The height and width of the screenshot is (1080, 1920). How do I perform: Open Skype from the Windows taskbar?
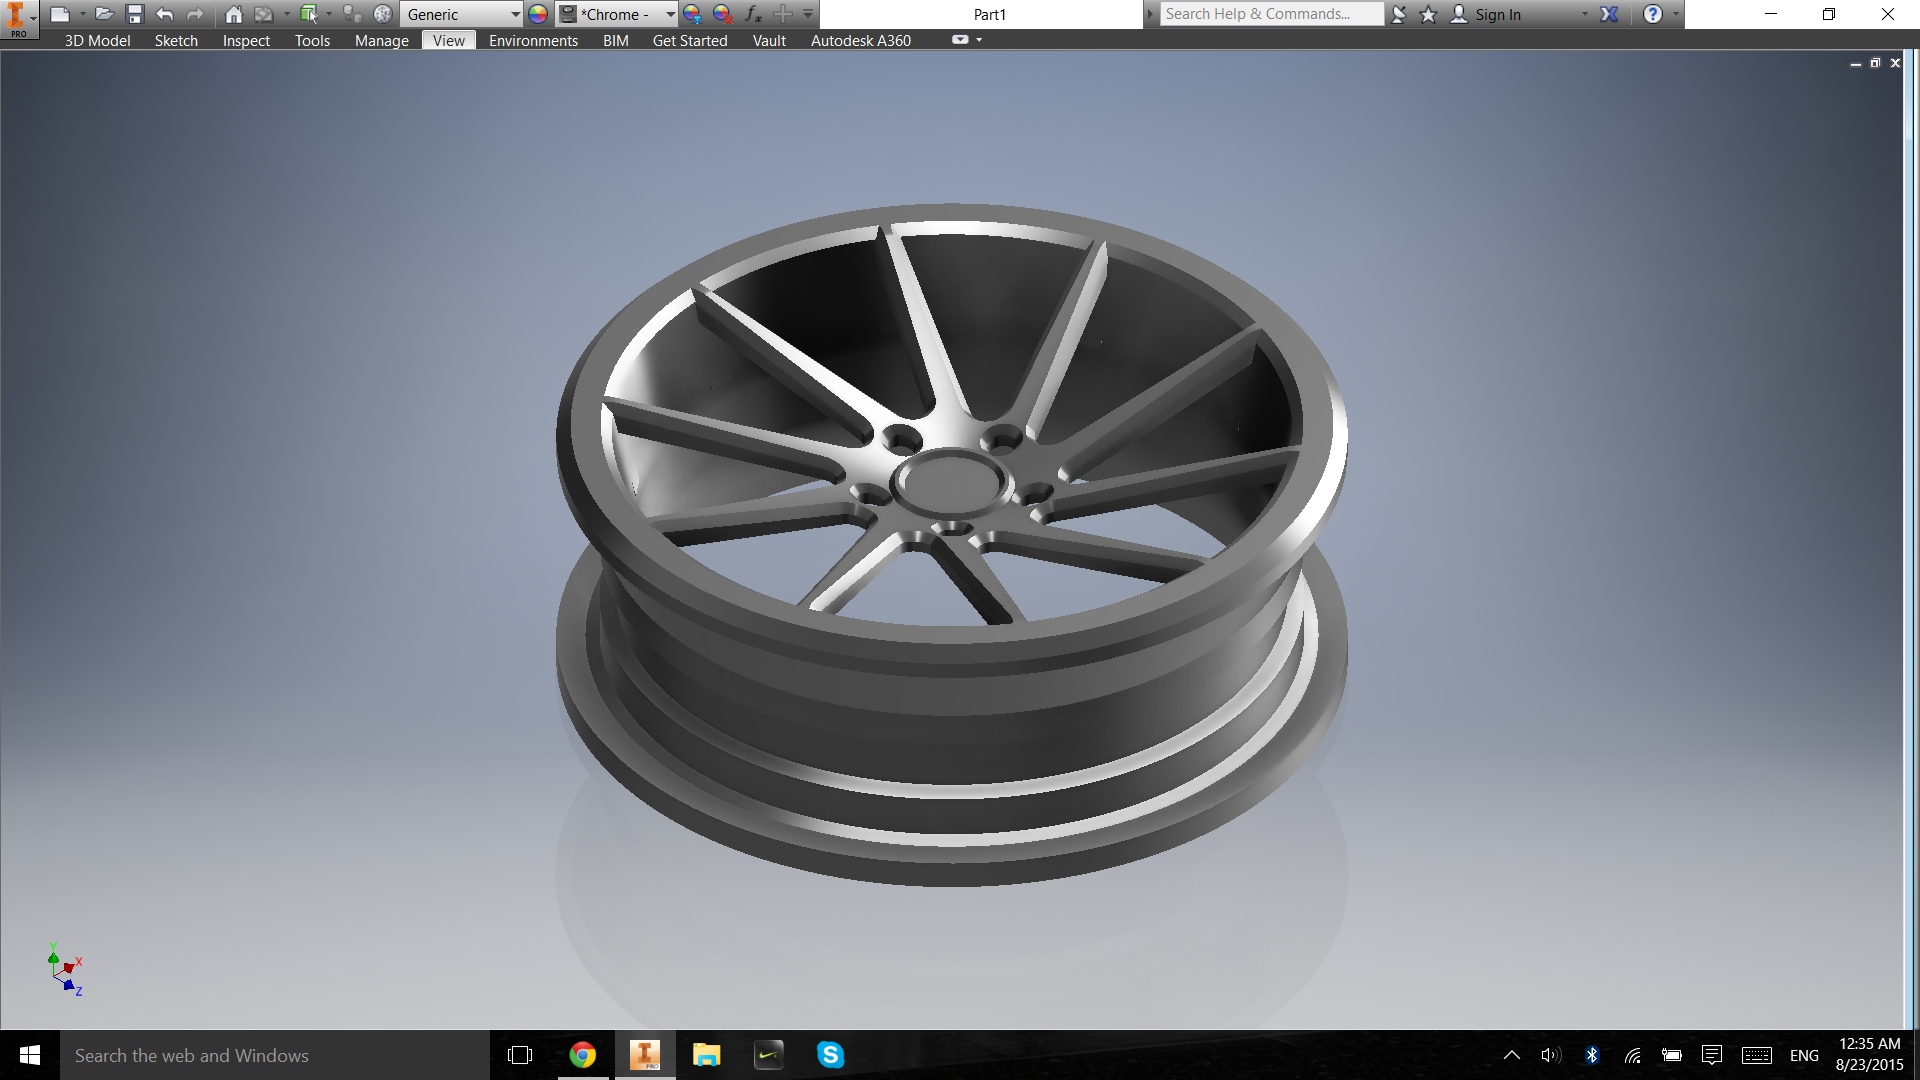pyautogui.click(x=830, y=1055)
